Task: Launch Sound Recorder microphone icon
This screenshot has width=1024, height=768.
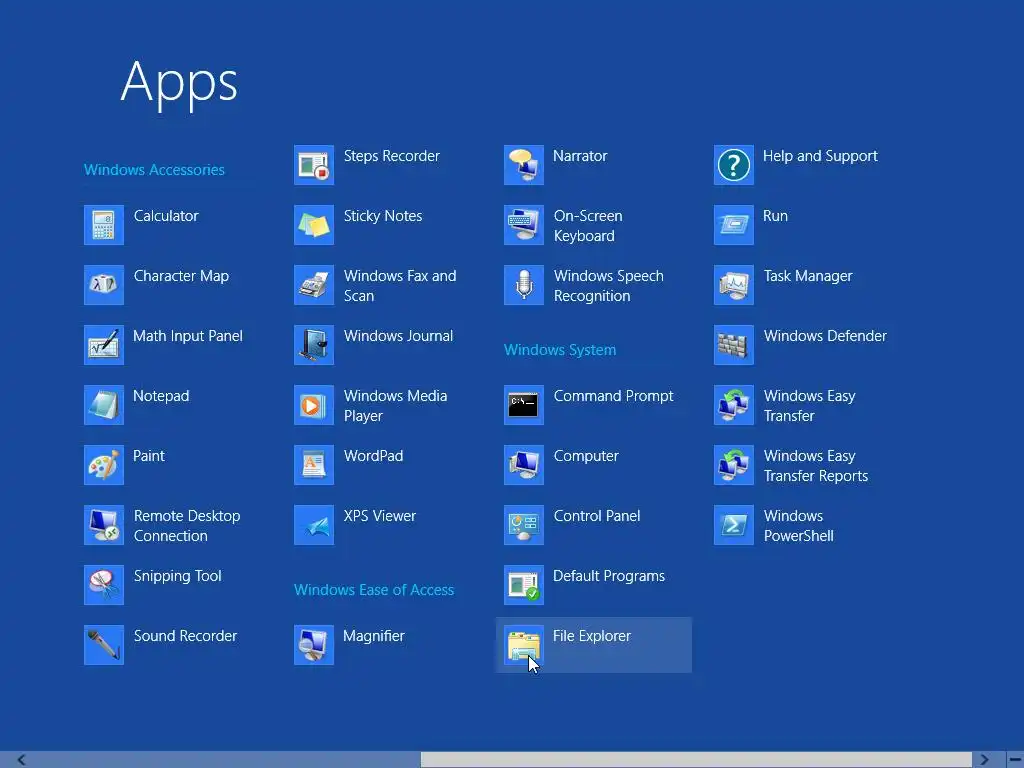Action: click(x=104, y=646)
